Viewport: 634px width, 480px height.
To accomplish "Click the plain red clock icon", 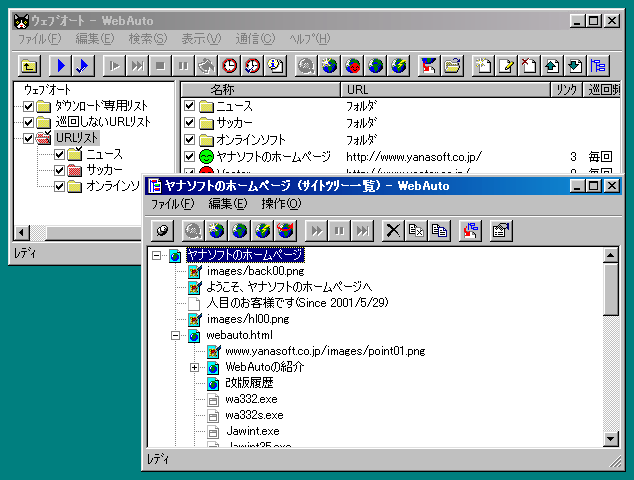I will 230,66.
